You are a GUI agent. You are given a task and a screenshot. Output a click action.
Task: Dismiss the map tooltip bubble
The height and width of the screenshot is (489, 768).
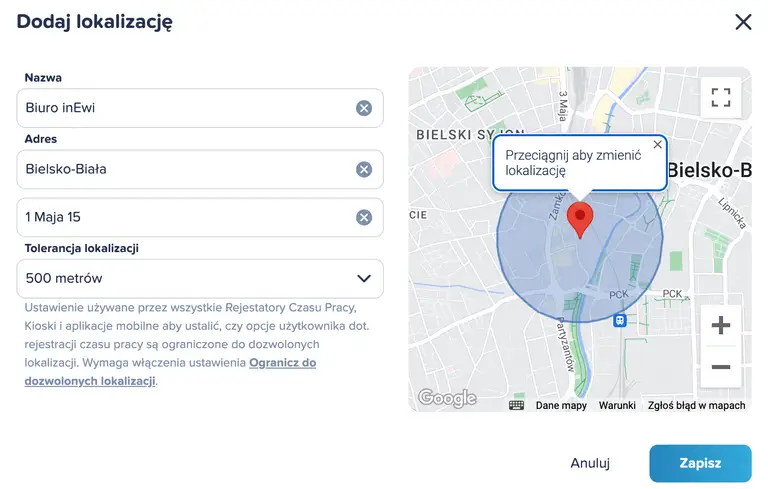pyautogui.click(x=657, y=145)
